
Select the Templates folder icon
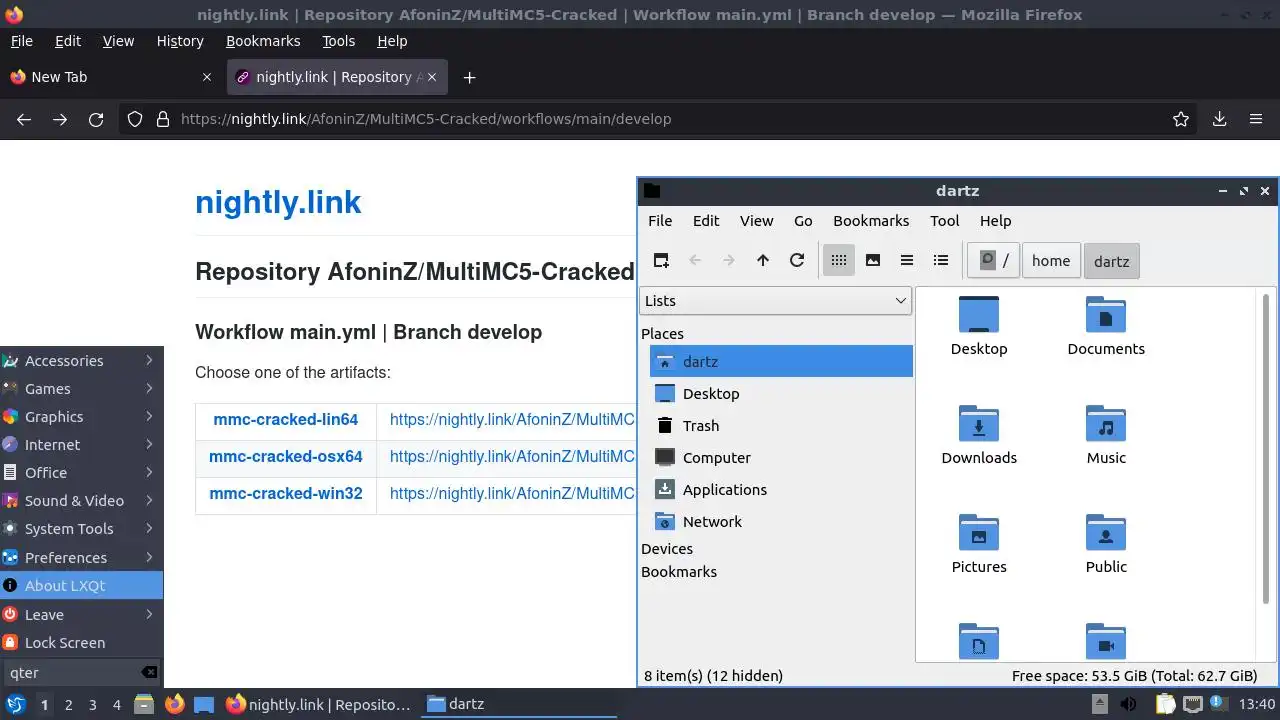[x=979, y=641]
